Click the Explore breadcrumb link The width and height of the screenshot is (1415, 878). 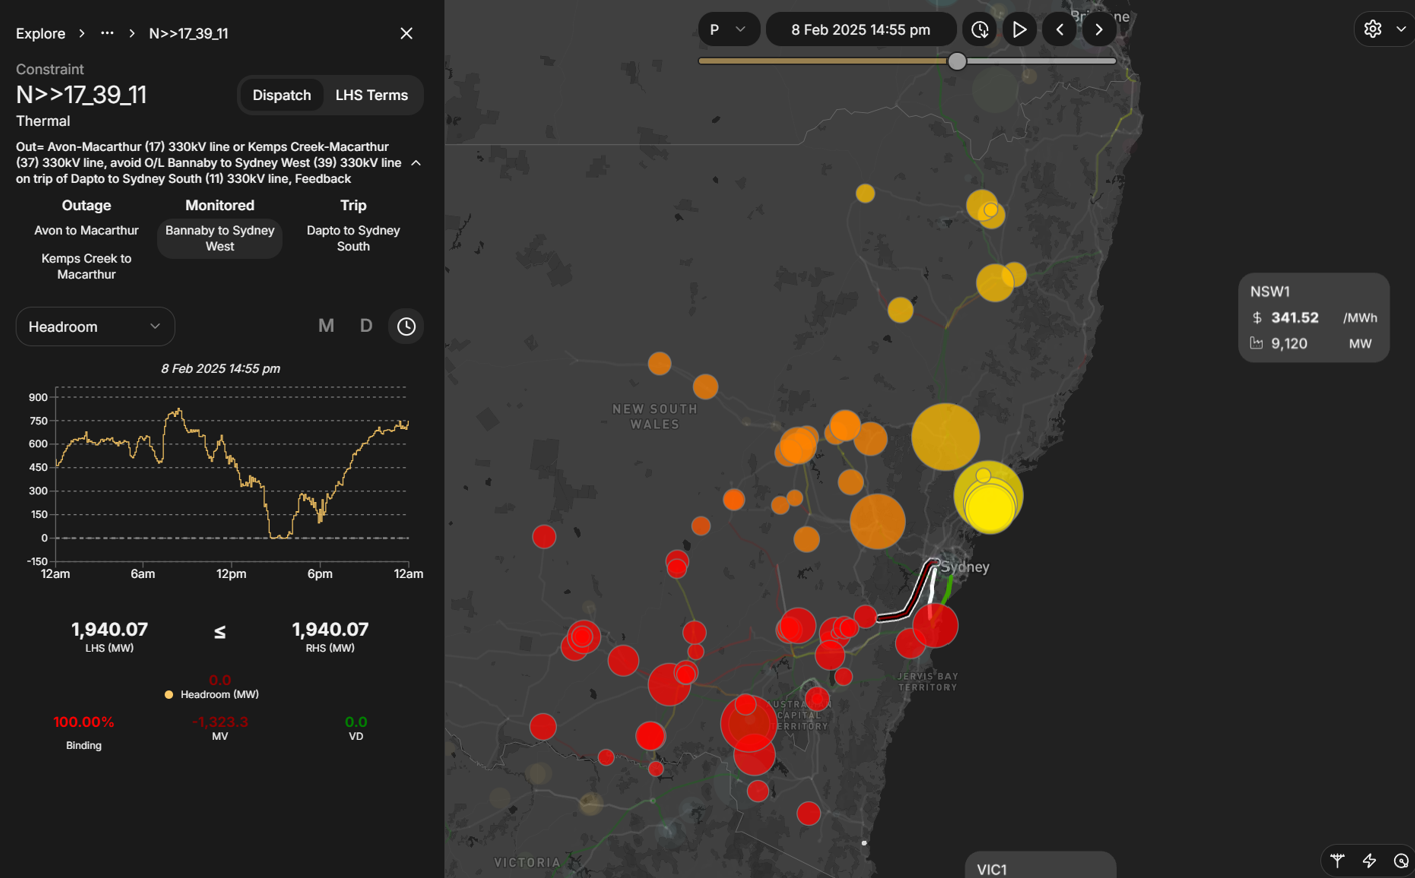[40, 33]
